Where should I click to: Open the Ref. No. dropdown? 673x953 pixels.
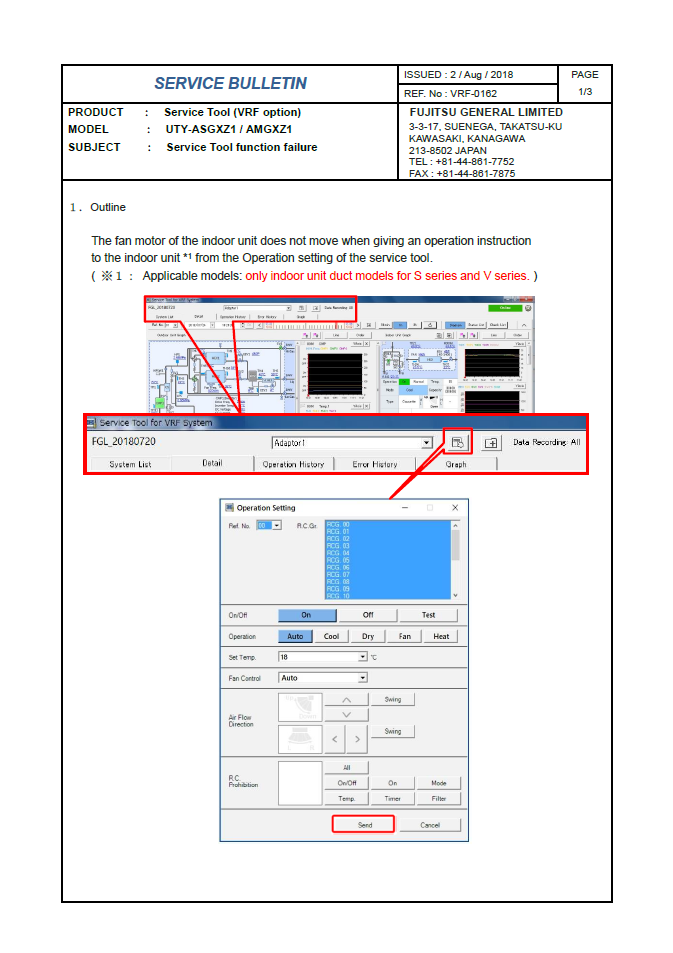pyautogui.click(x=277, y=525)
